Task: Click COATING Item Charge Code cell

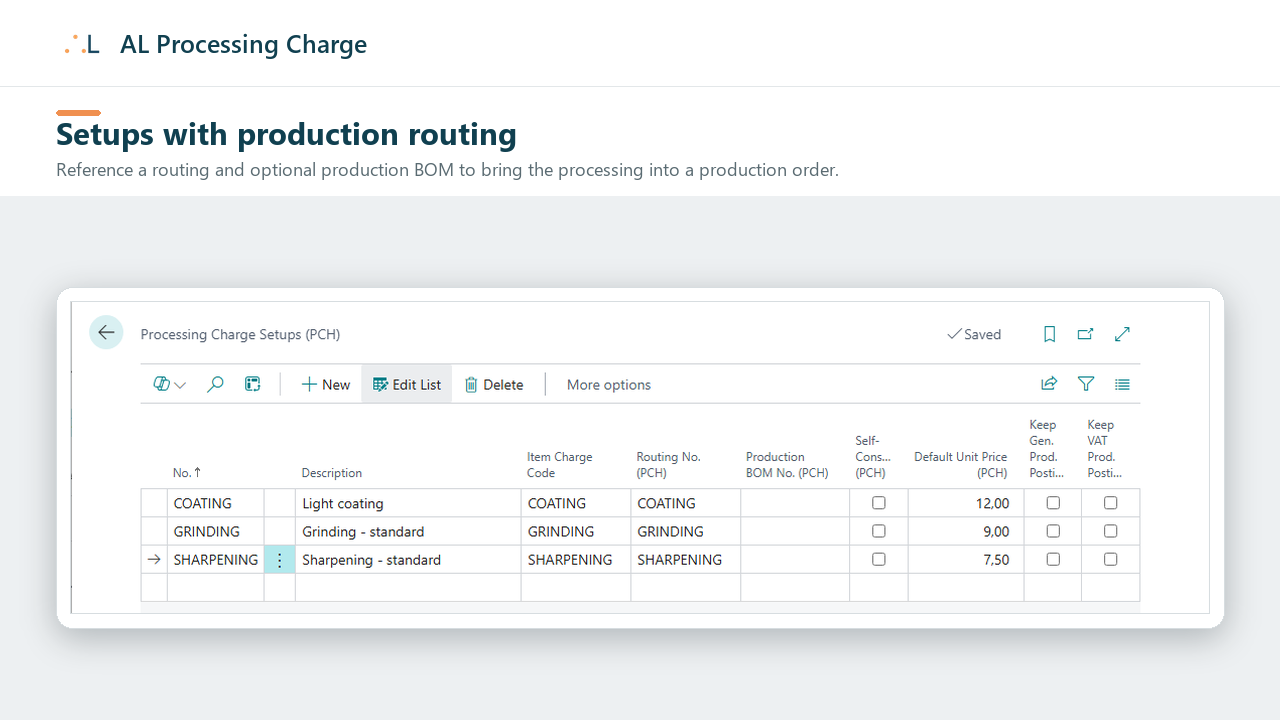Action: [x=576, y=503]
